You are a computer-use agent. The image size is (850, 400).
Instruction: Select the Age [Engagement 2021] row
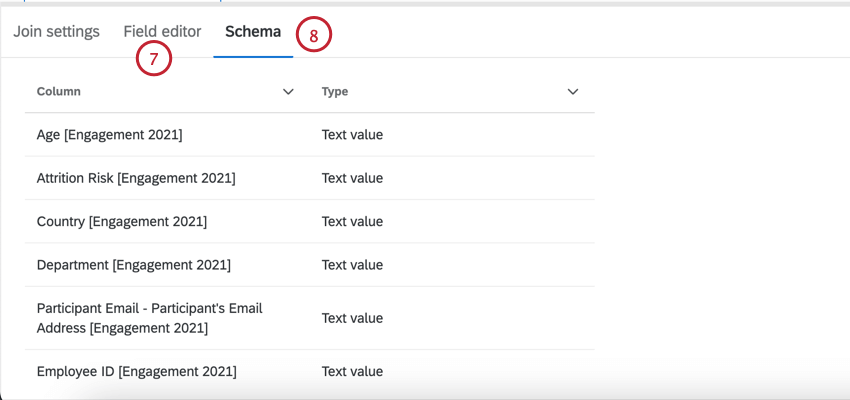[110, 135]
